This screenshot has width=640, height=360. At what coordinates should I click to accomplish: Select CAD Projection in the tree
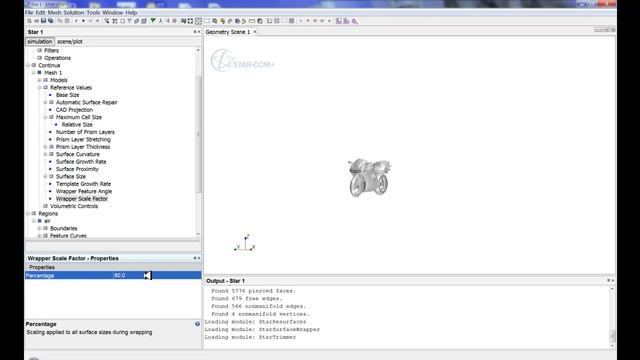[x=74, y=110]
